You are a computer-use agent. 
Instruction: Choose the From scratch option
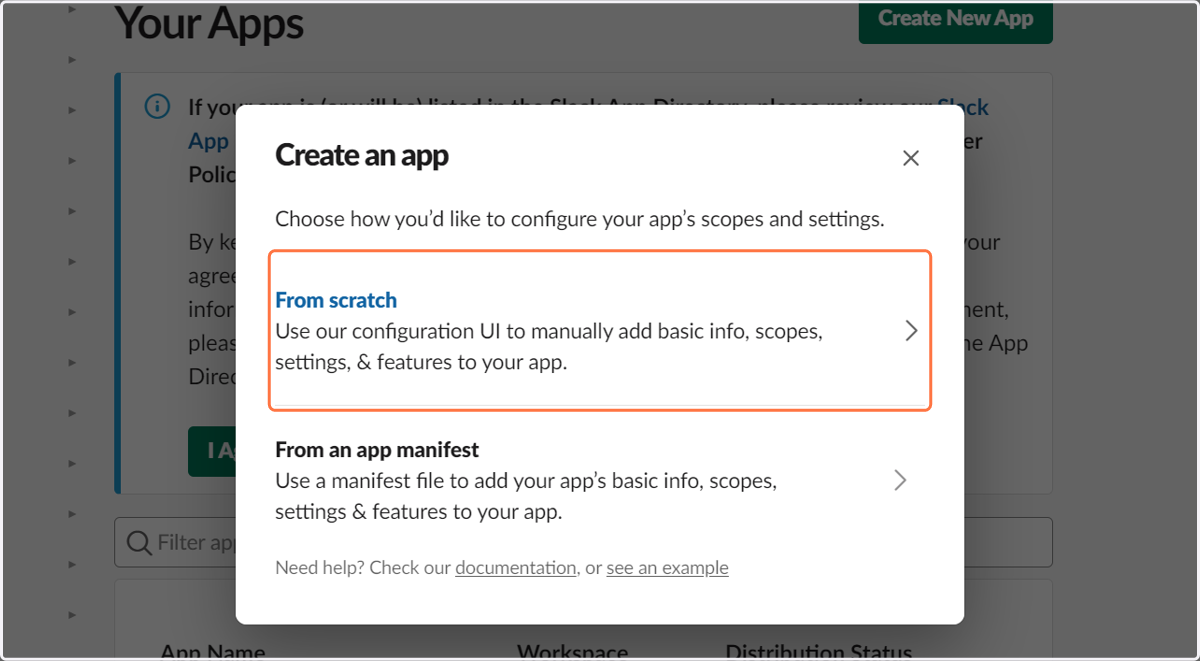coord(600,331)
